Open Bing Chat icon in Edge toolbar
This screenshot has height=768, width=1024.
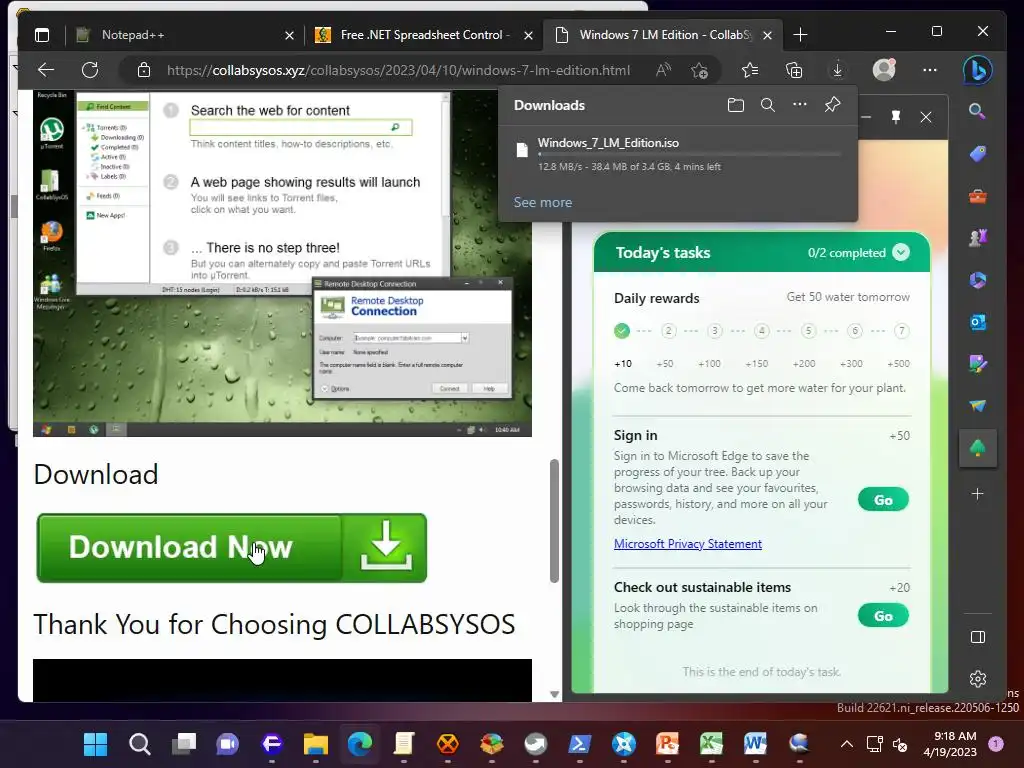[x=978, y=70]
